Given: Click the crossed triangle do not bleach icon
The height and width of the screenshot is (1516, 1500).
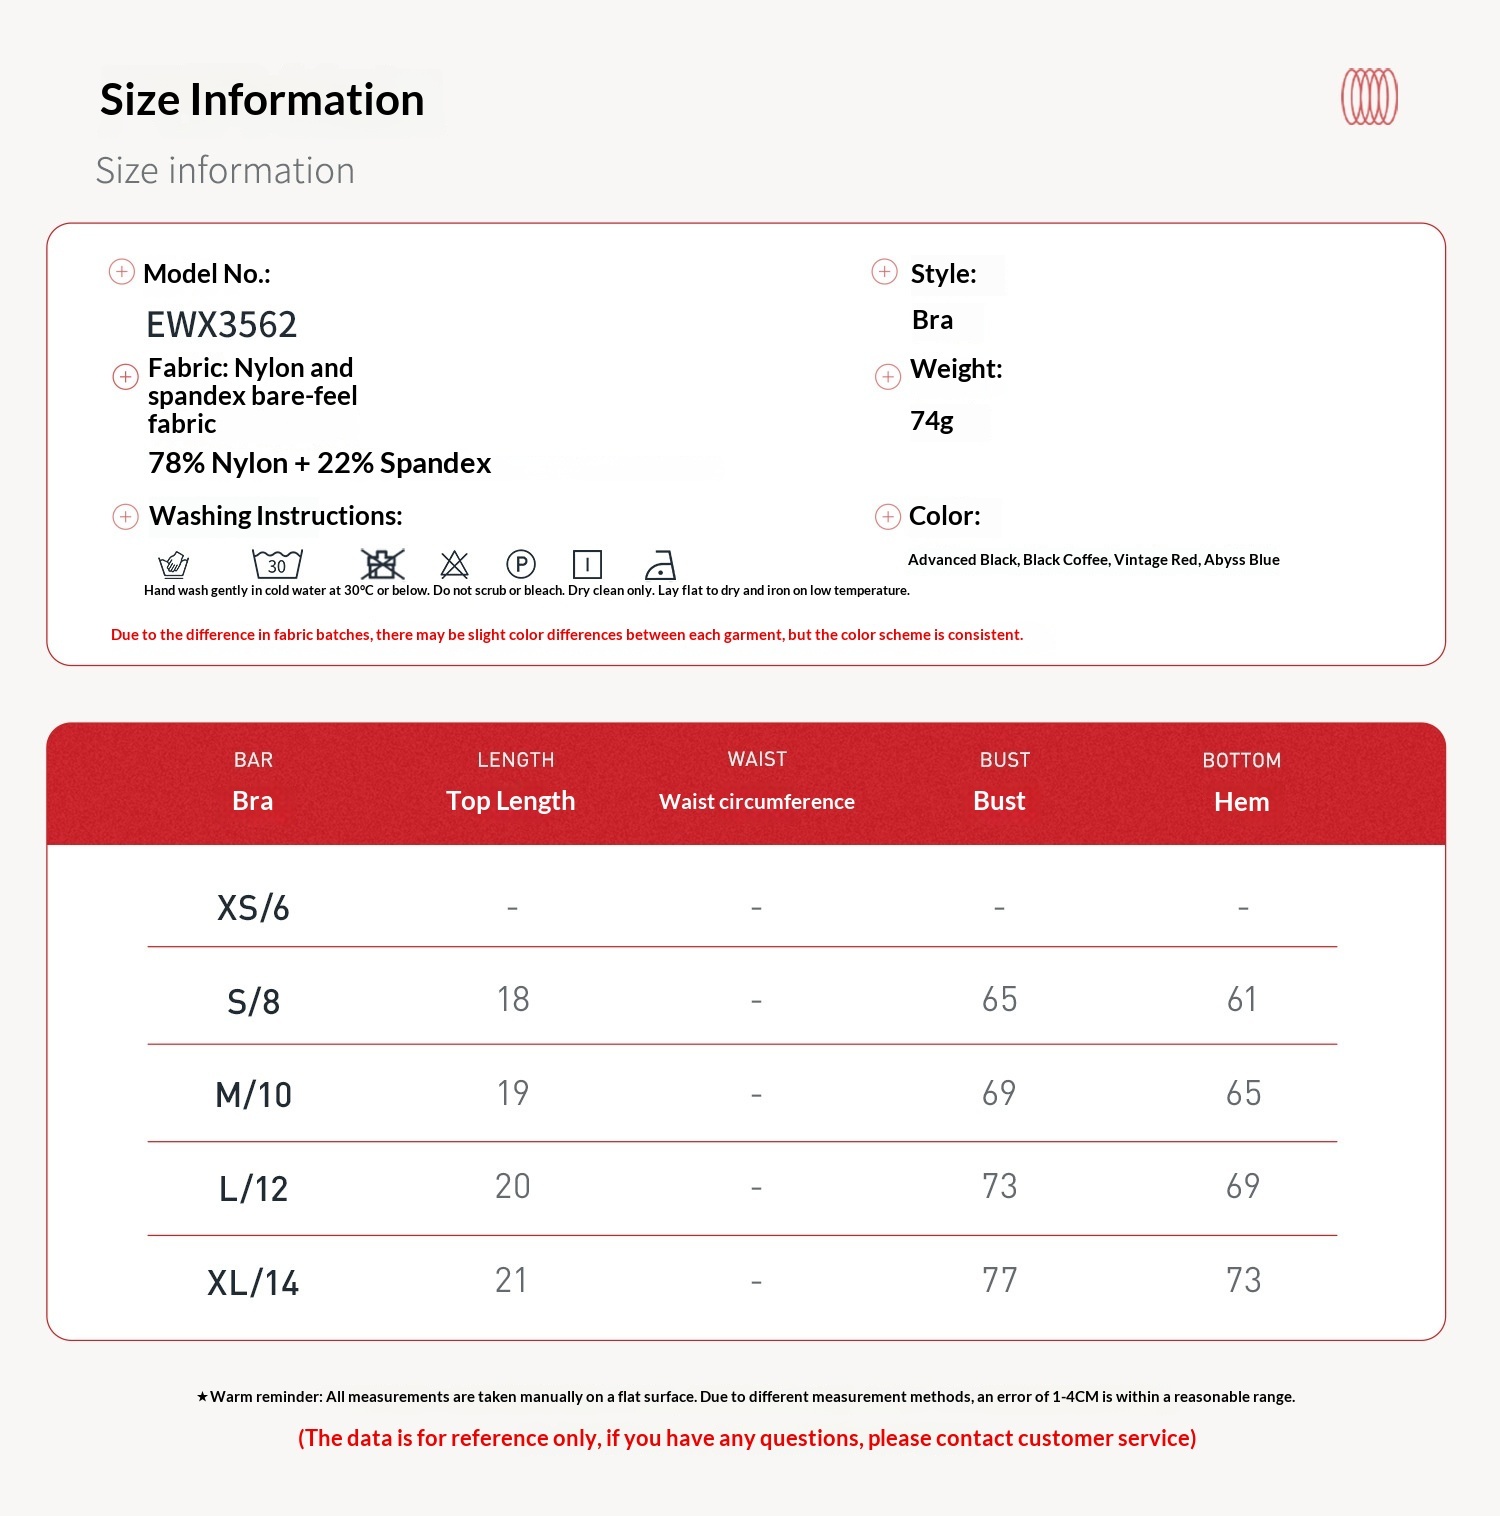Looking at the screenshot, I should coord(454,564).
